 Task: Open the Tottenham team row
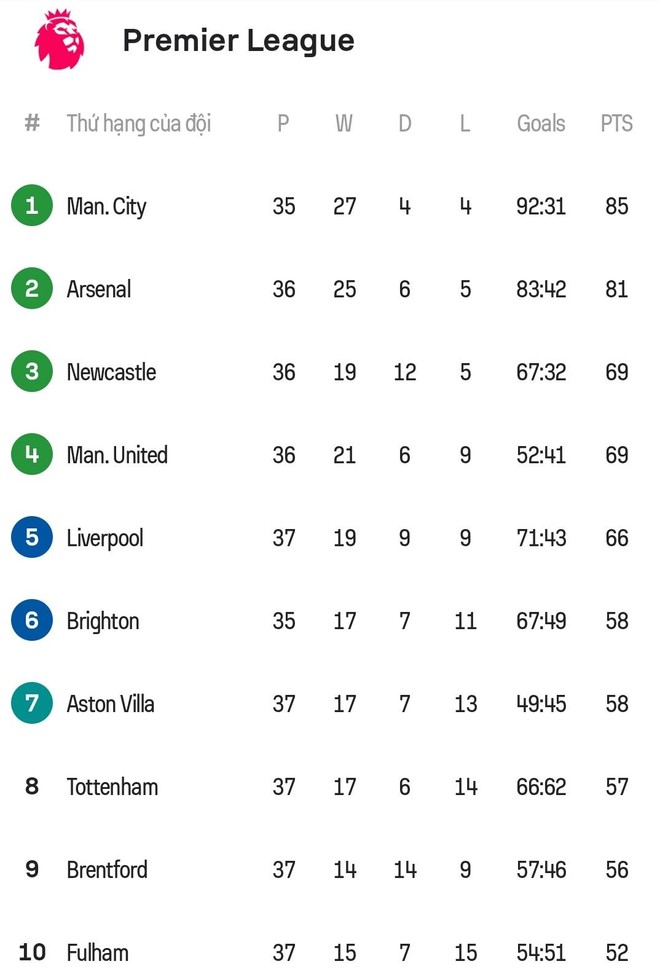[x=112, y=787]
